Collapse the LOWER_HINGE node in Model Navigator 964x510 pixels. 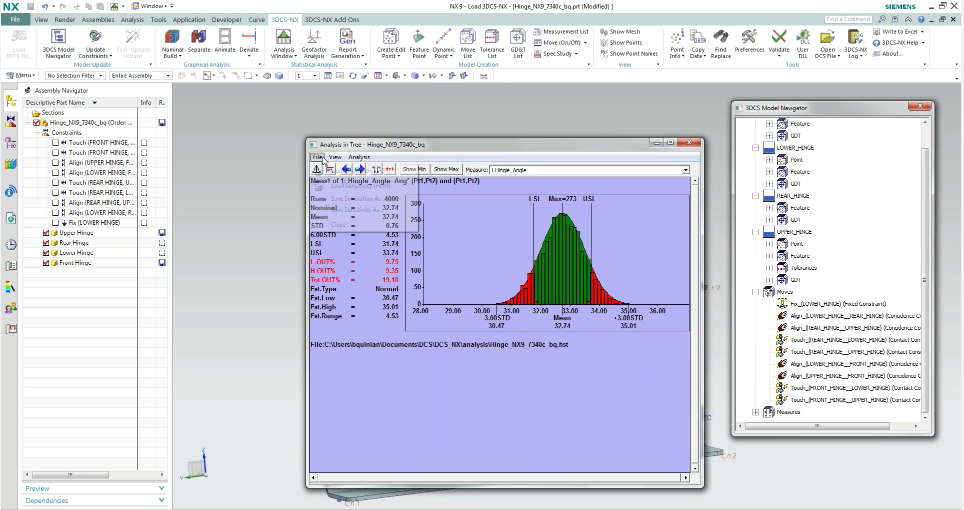coord(756,147)
